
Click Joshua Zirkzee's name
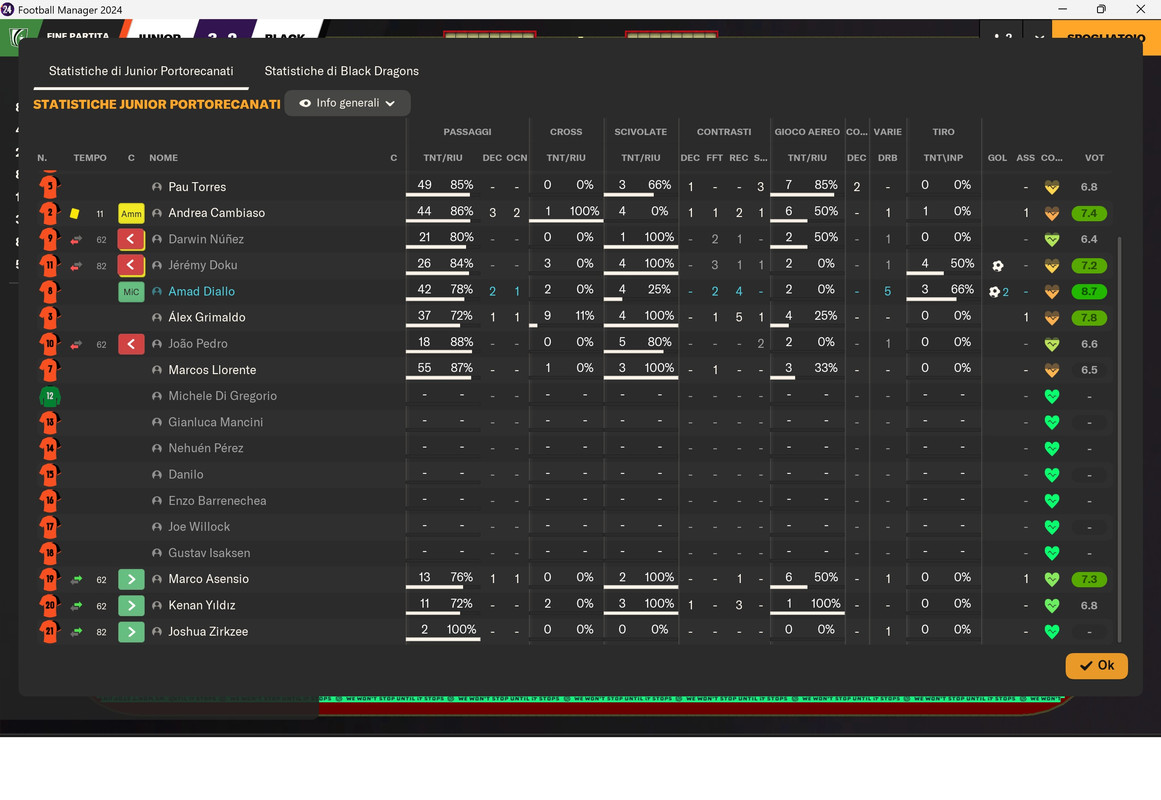(x=208, y=632)
